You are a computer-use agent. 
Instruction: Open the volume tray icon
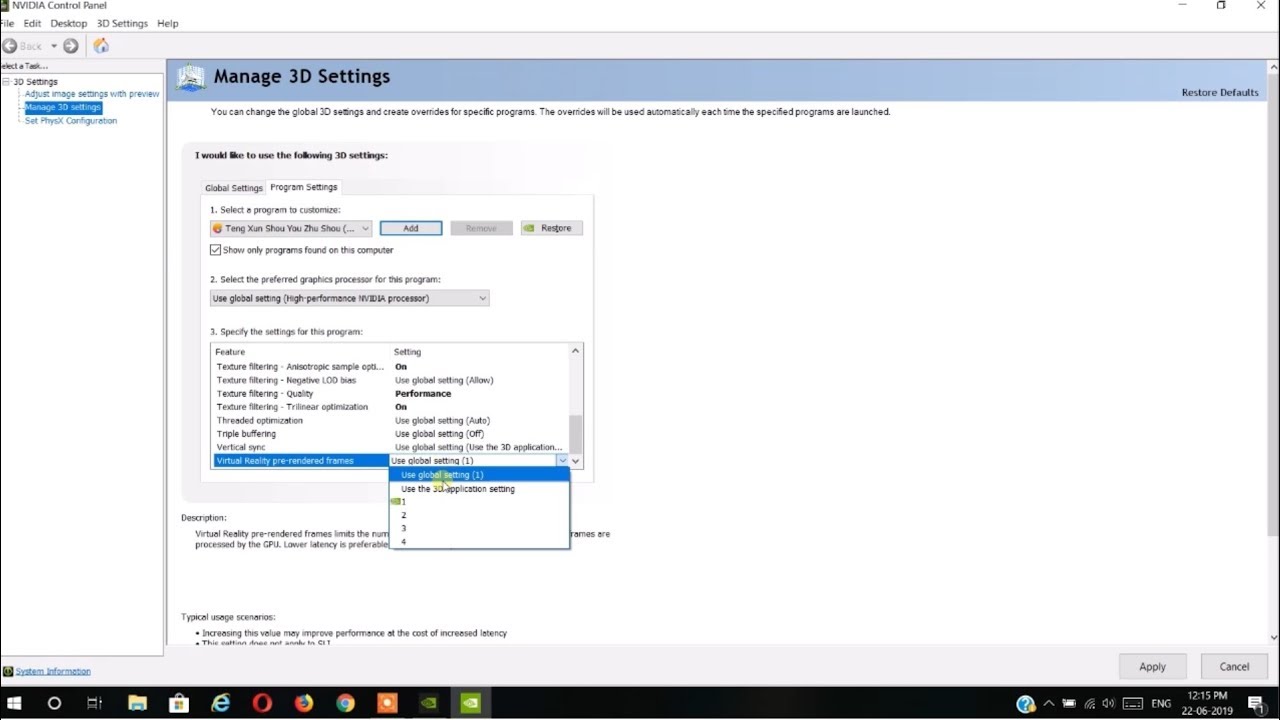tap(1110, 704)
